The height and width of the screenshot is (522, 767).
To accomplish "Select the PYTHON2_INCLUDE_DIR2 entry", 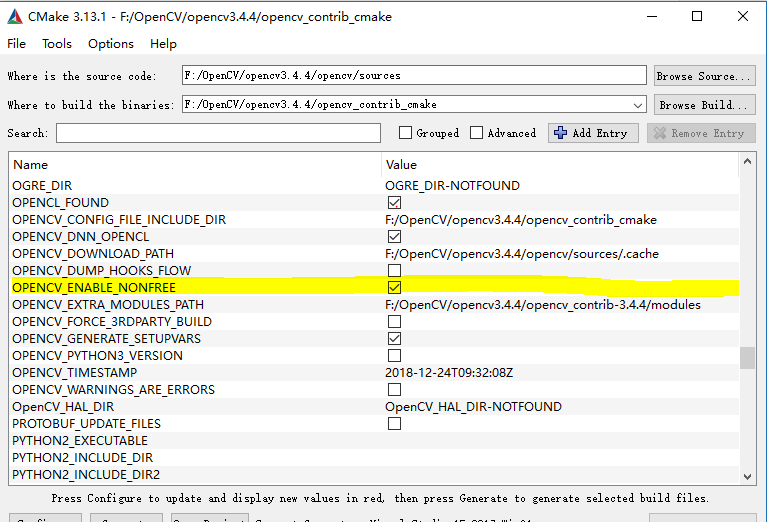I will (x=86, y=475).
